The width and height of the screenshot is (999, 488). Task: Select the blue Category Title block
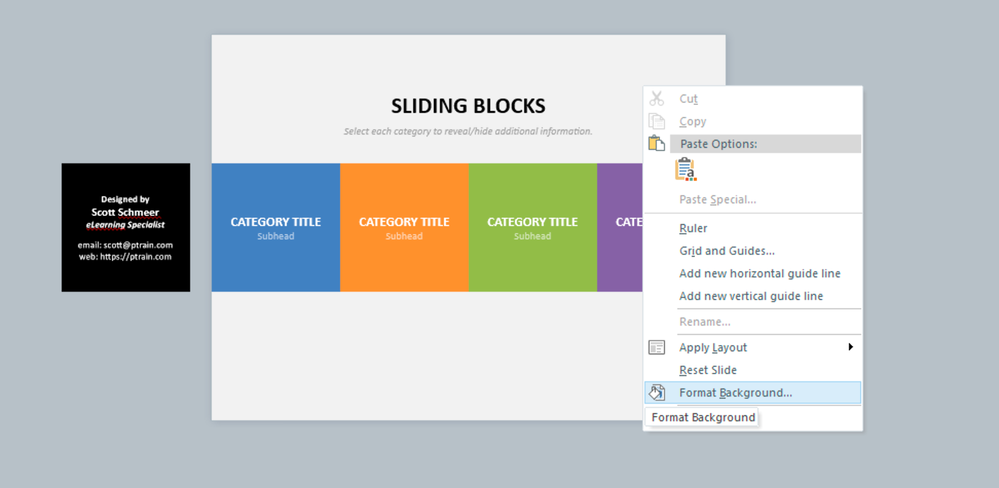(x=275, y=228)
